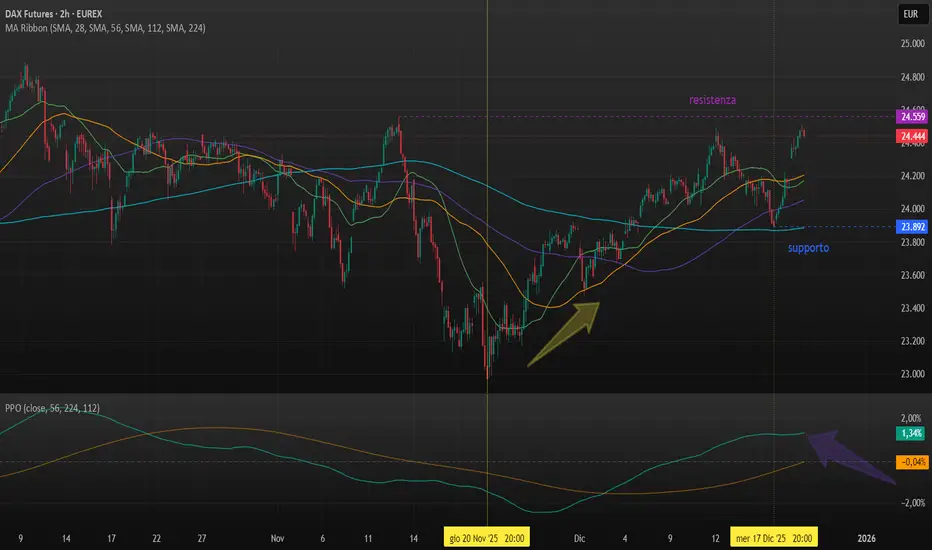Click the '17' time axis label
Screen dimensions: 932x550
click(x=111, y=538)
